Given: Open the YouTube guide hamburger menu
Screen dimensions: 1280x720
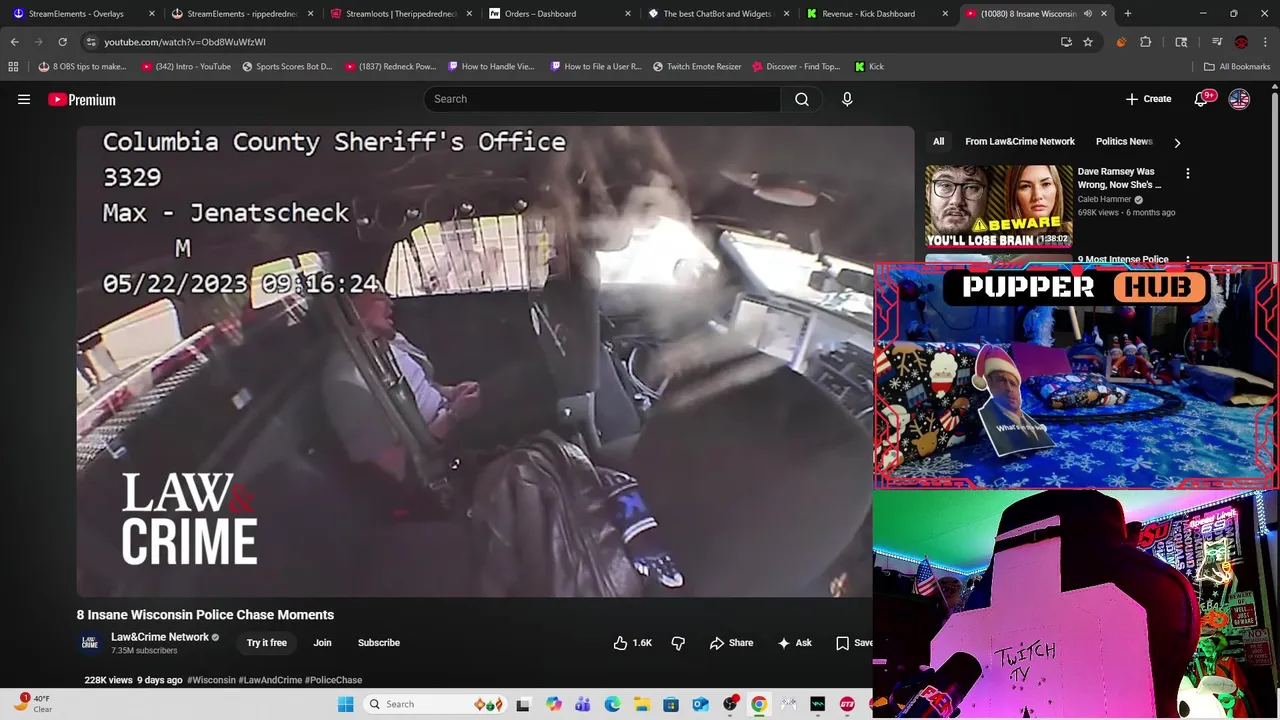Looking at the screenshot, I should (x=24, y=99).
